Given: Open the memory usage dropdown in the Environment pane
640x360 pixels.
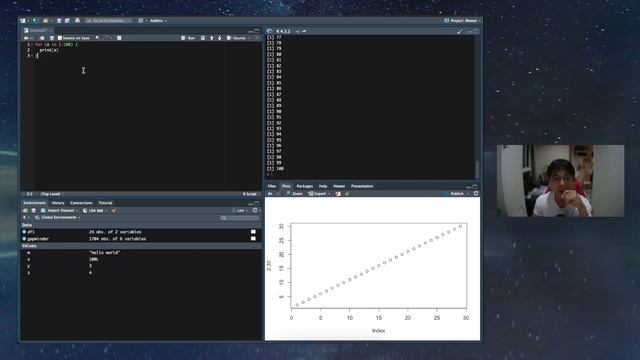Looking at the screenshot, I should tap(95, 211).
